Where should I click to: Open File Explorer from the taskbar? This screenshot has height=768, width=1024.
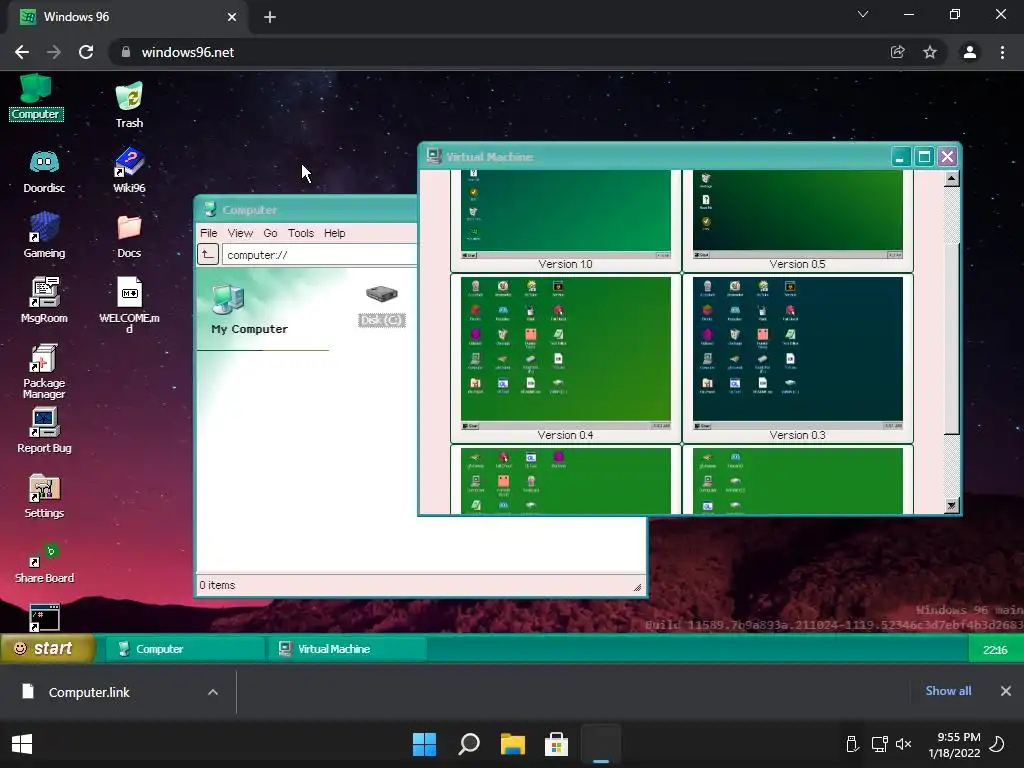pyautogui.click(x=513, y=744)
